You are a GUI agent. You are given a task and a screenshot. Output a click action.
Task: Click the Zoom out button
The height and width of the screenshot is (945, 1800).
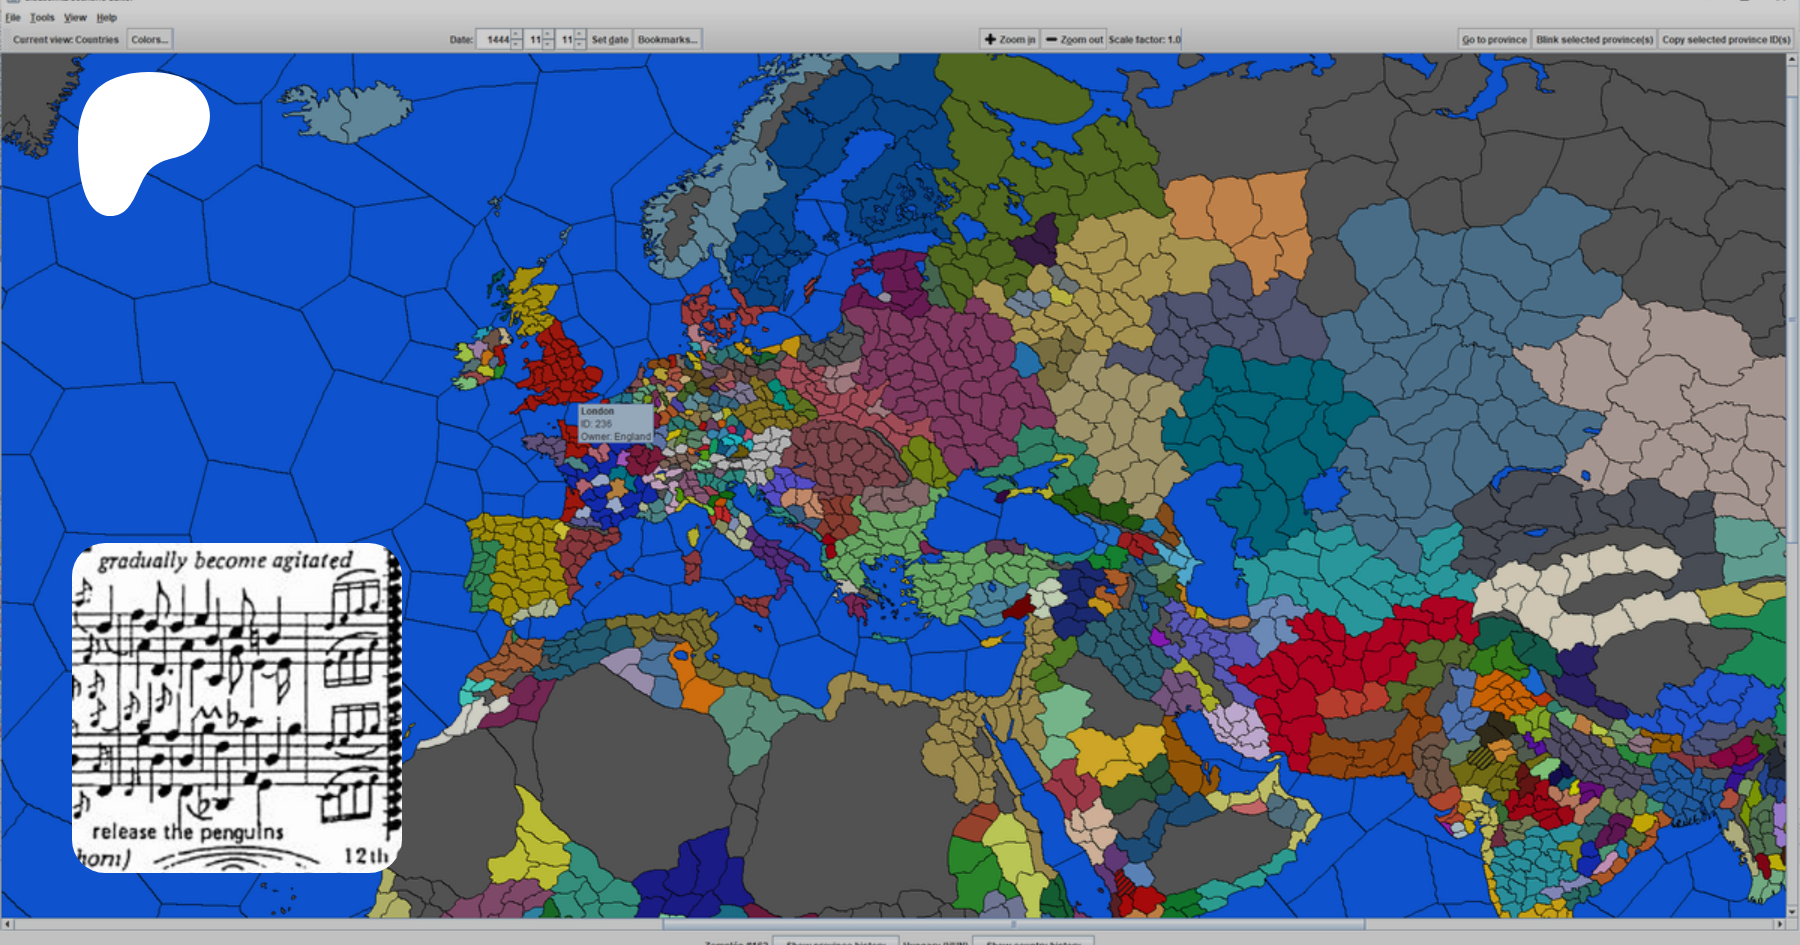click(1074, 40)
